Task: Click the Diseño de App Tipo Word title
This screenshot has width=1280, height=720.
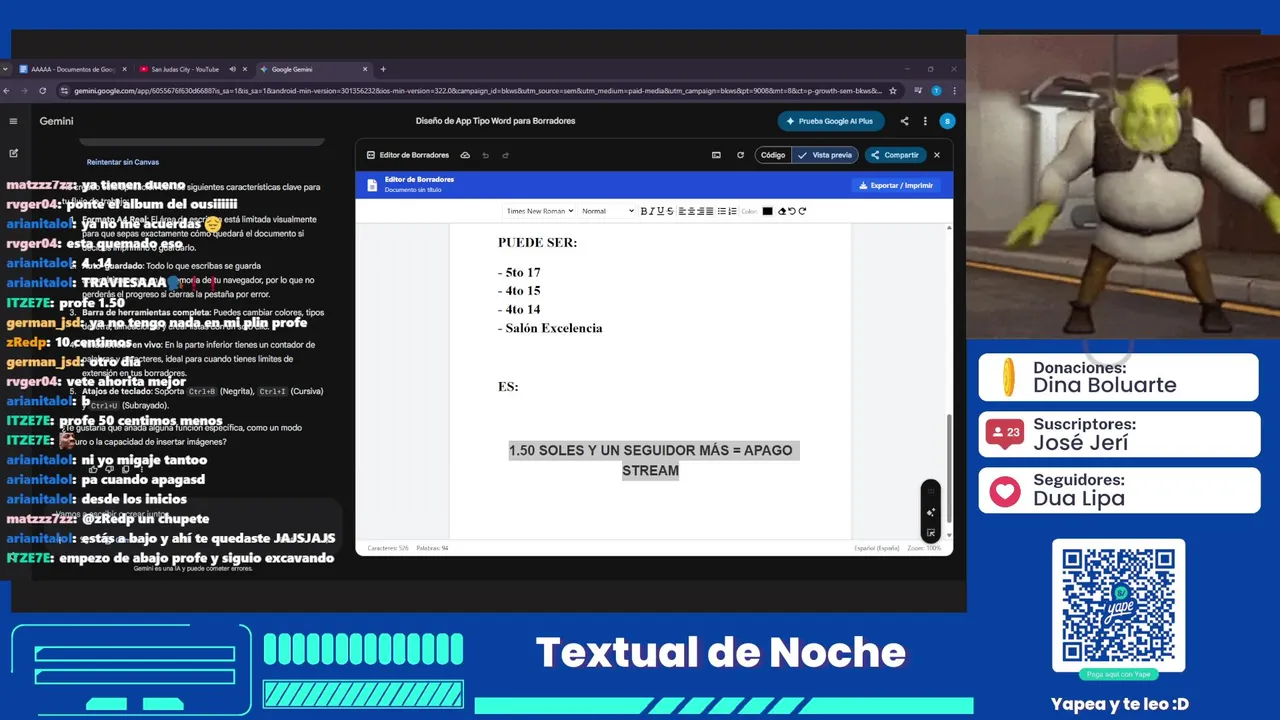Action: (x=495, y=121)
